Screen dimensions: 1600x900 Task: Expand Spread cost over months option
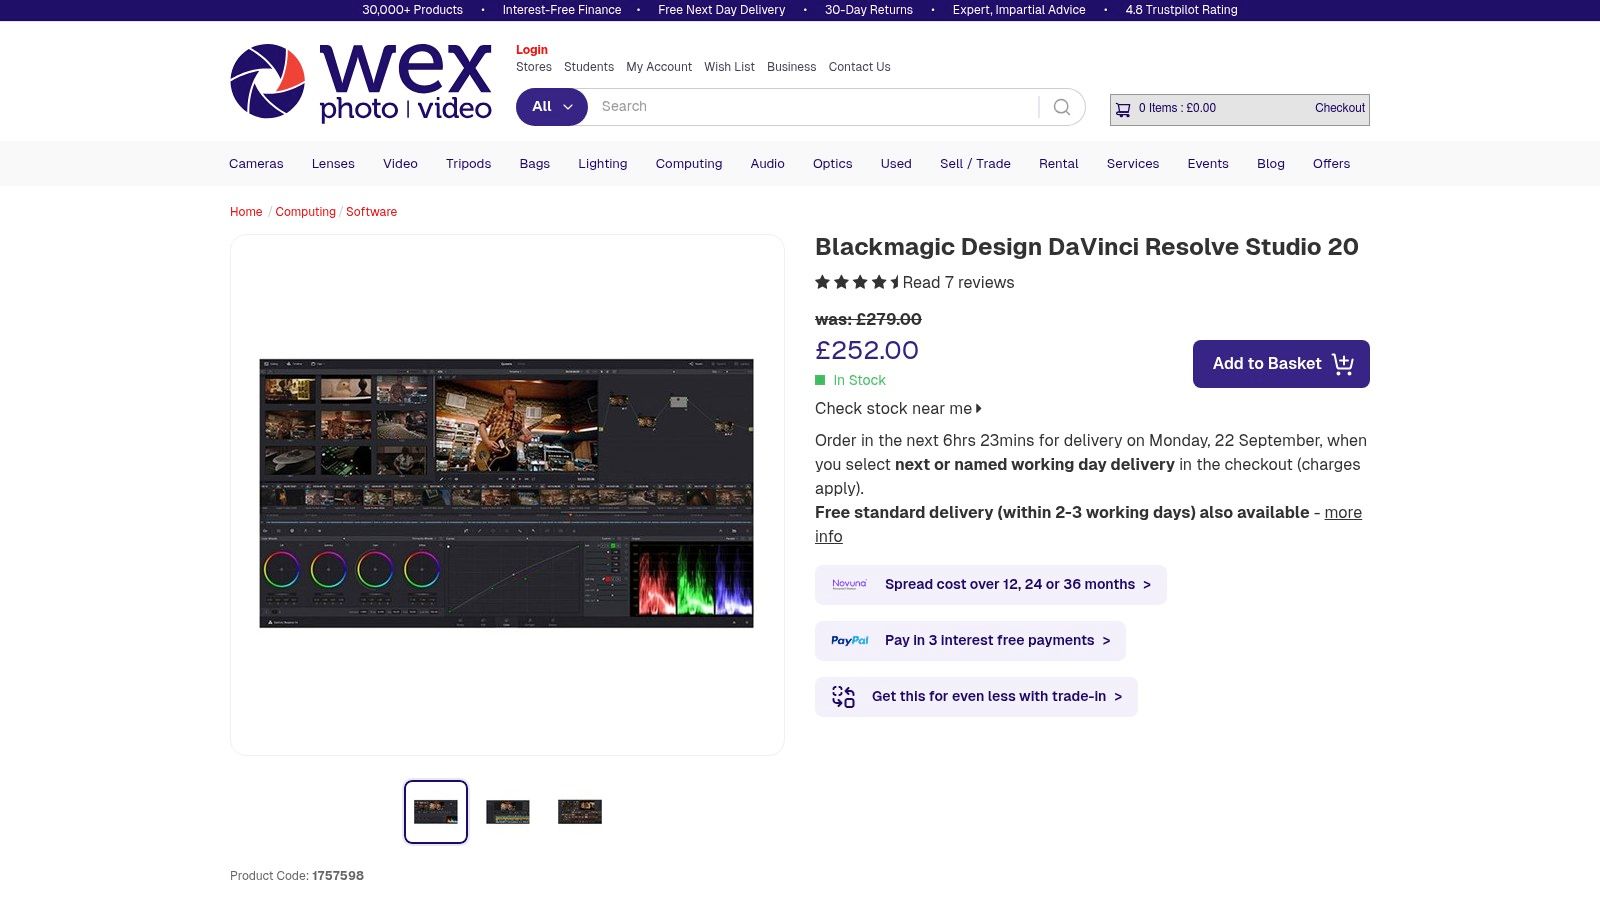[1017, 585]
